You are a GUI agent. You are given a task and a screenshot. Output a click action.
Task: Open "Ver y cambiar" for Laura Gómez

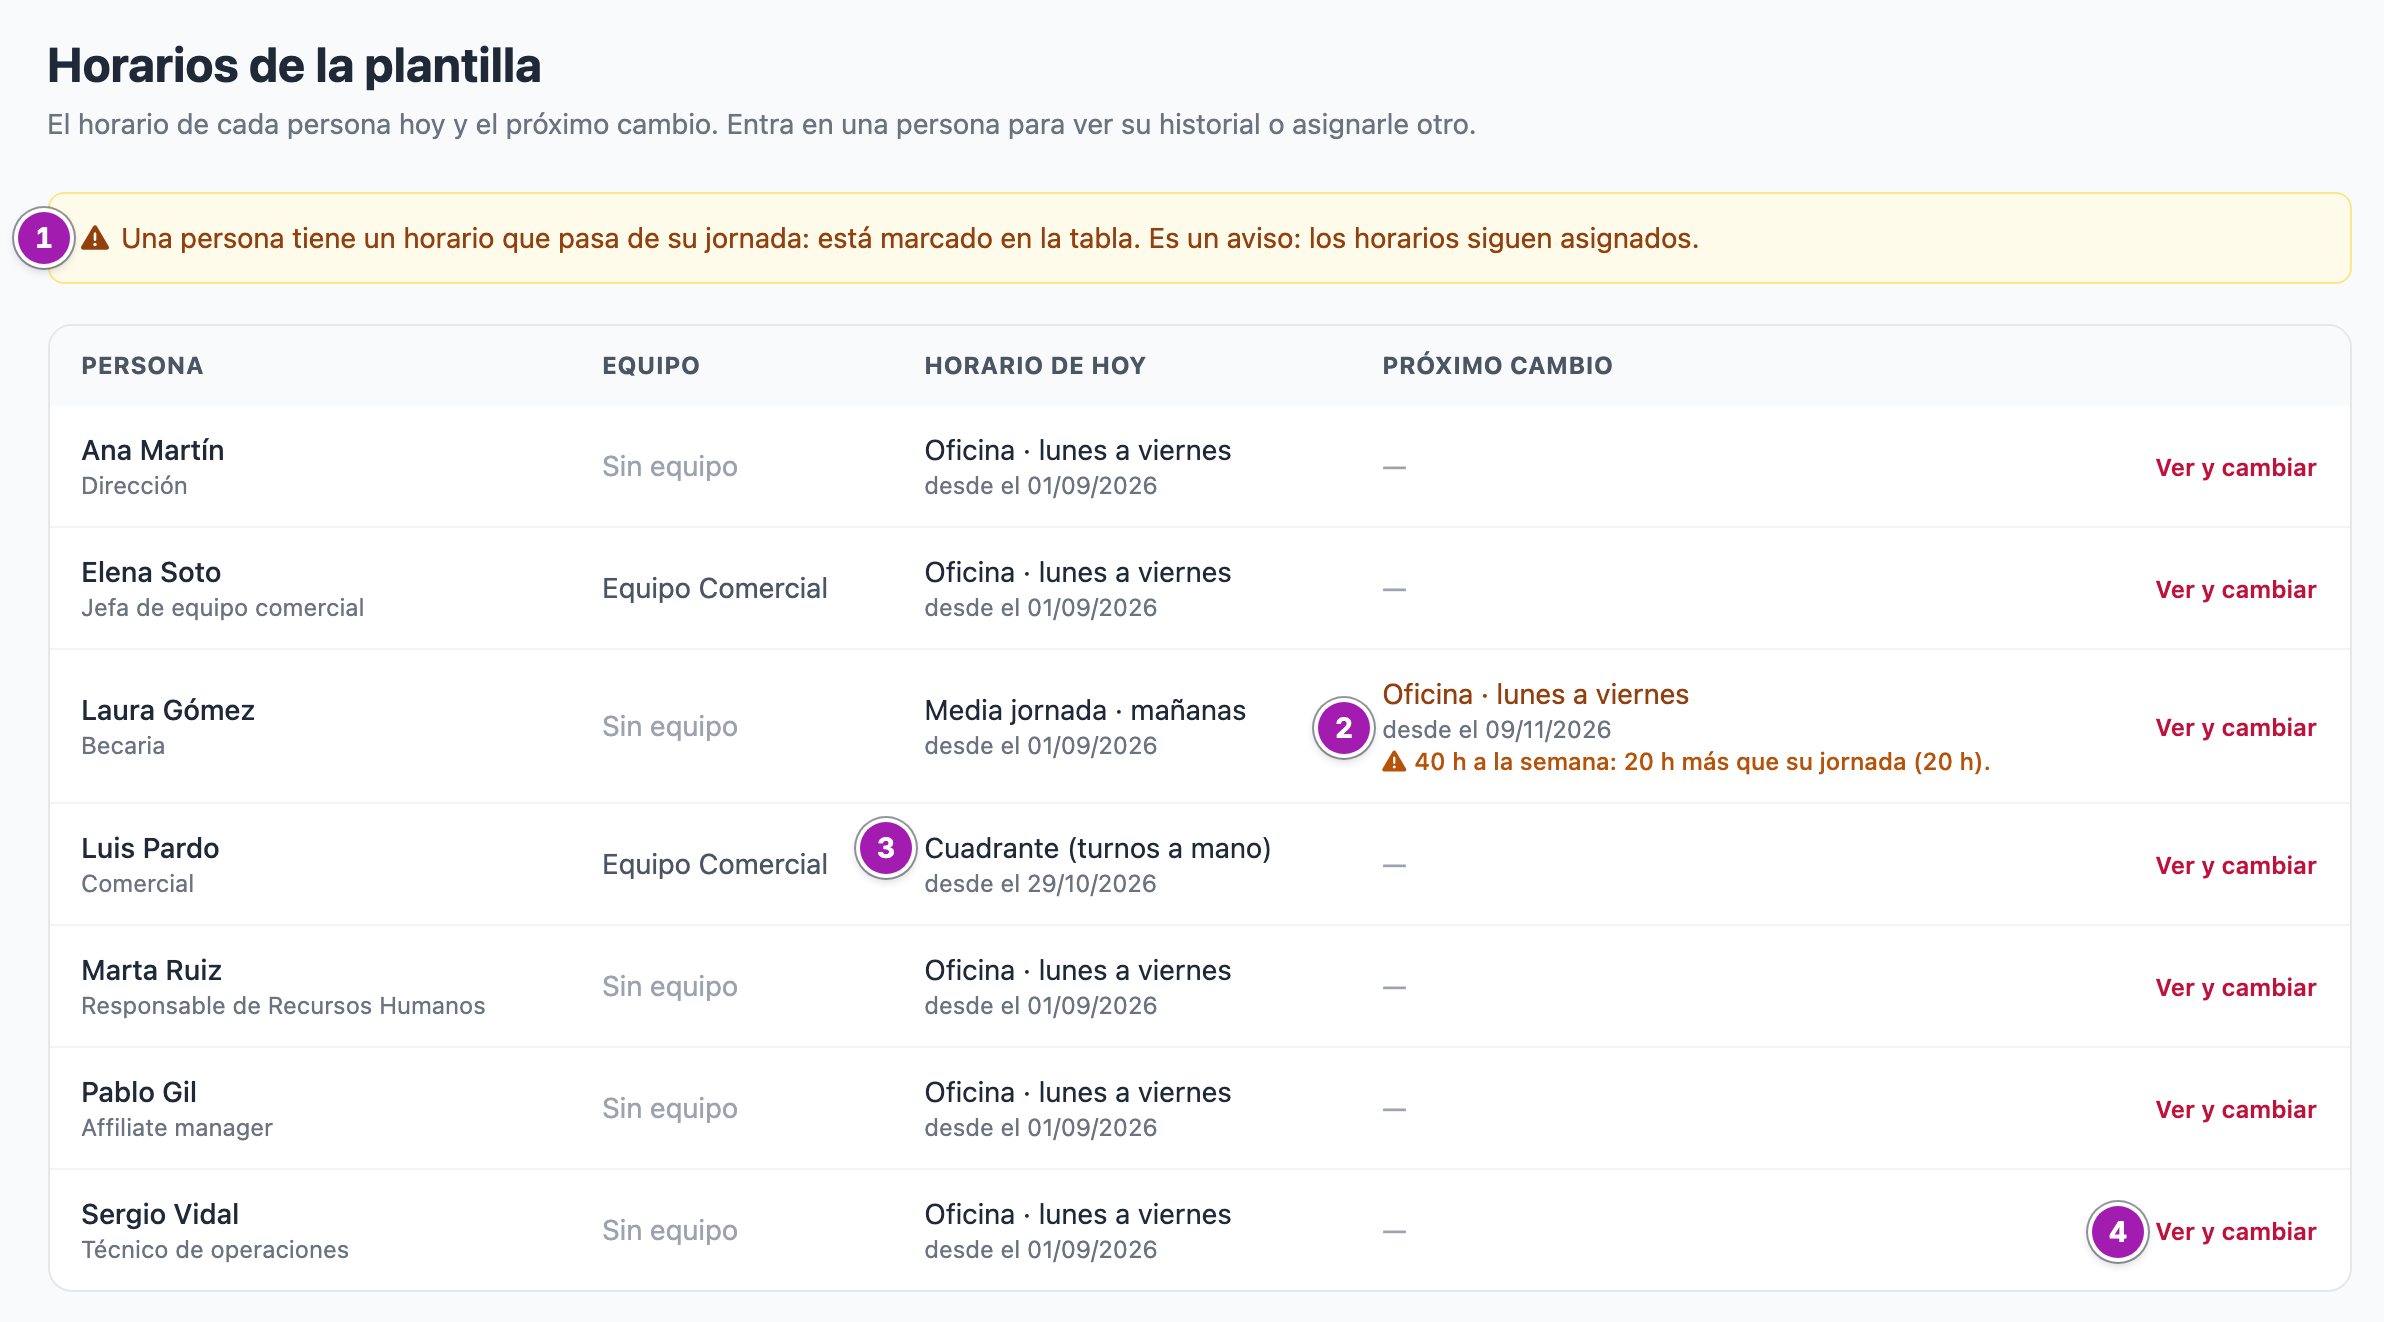tap(2235, 727)
